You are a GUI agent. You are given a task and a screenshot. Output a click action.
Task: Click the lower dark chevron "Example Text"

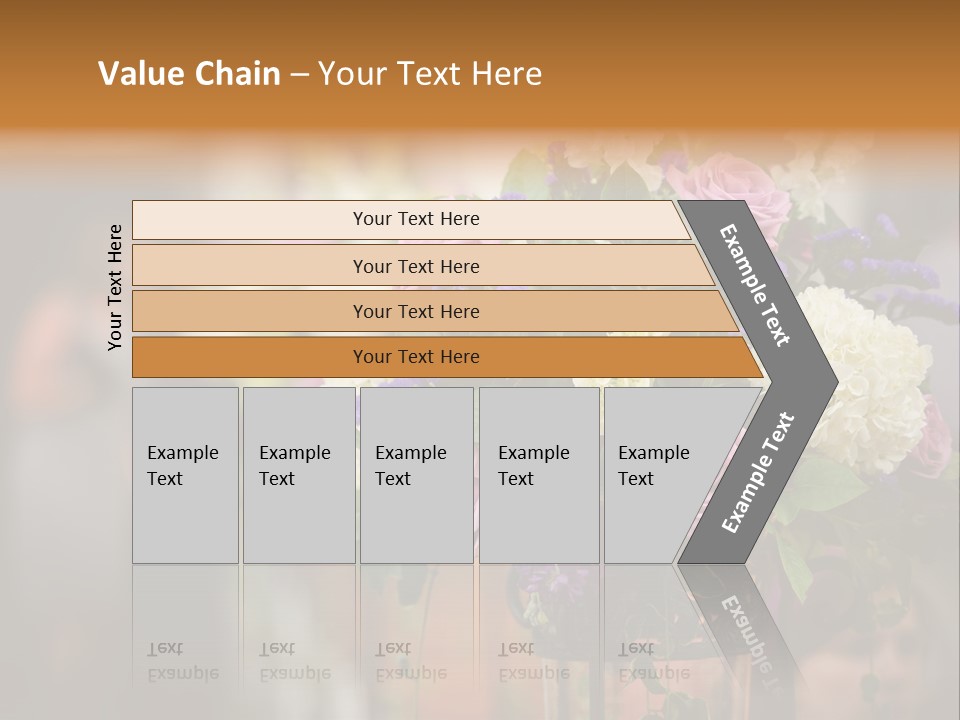[x=757, y=474]
